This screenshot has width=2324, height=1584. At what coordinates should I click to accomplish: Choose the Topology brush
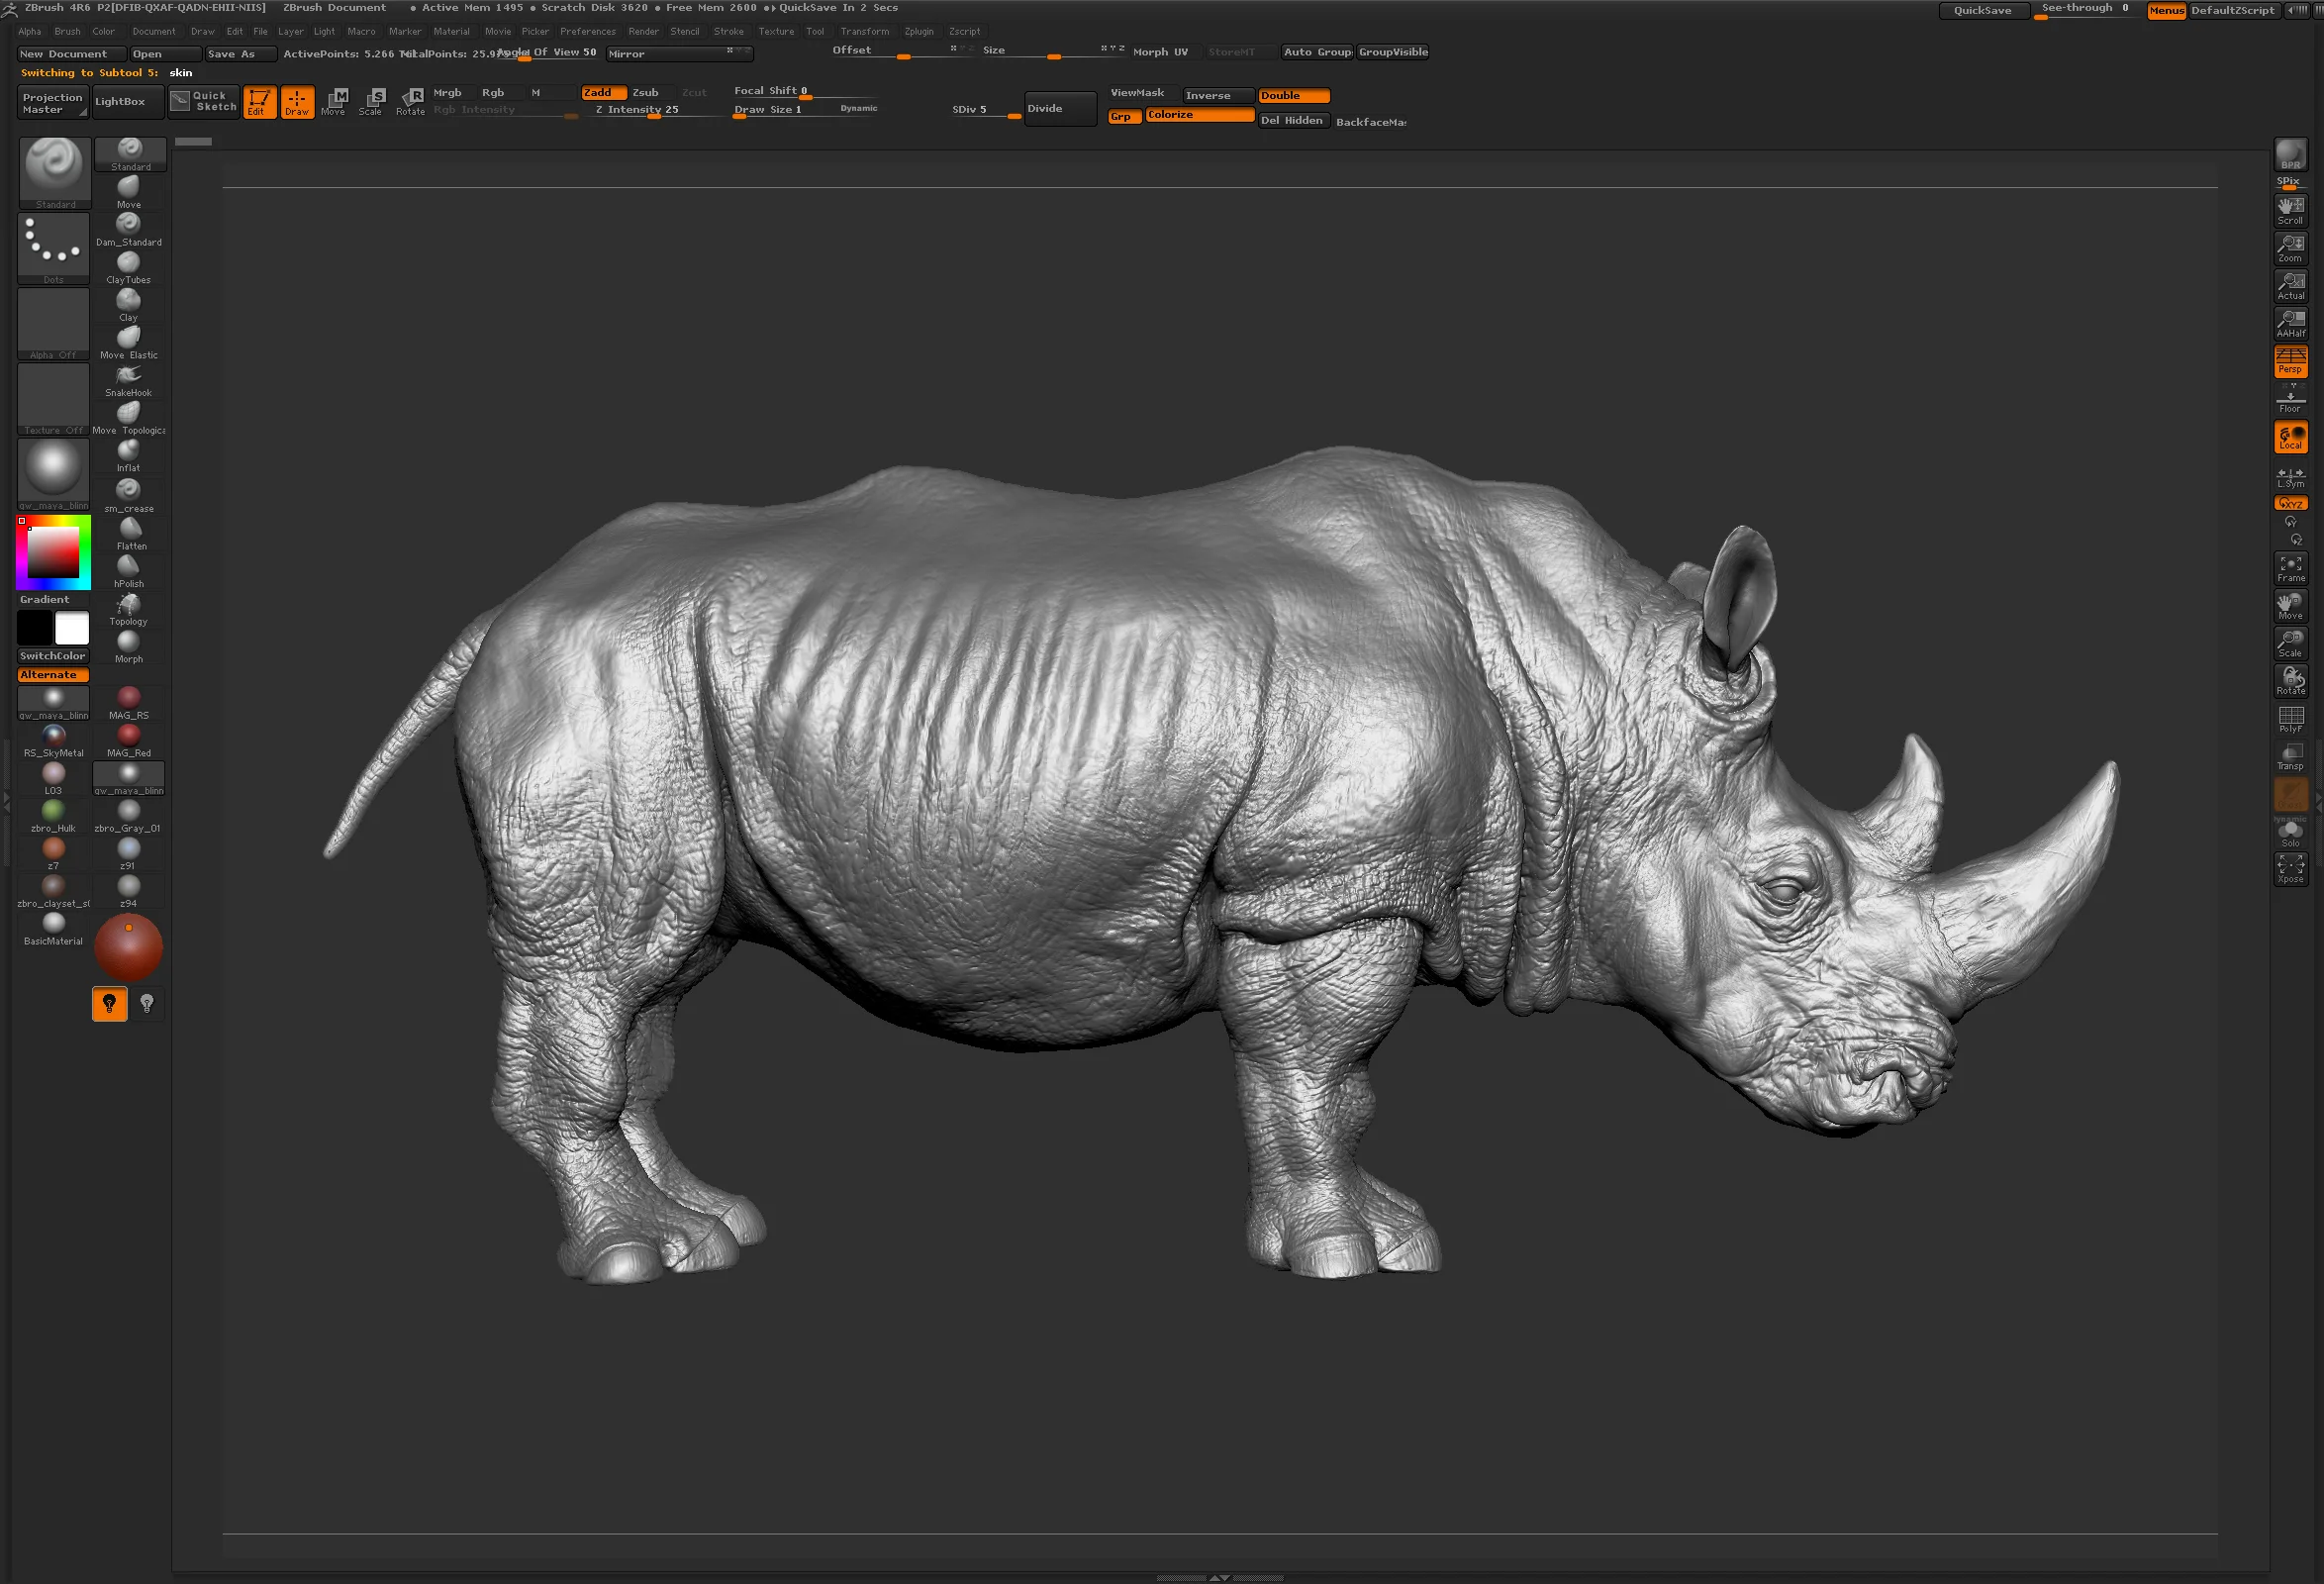coord(129,609)
